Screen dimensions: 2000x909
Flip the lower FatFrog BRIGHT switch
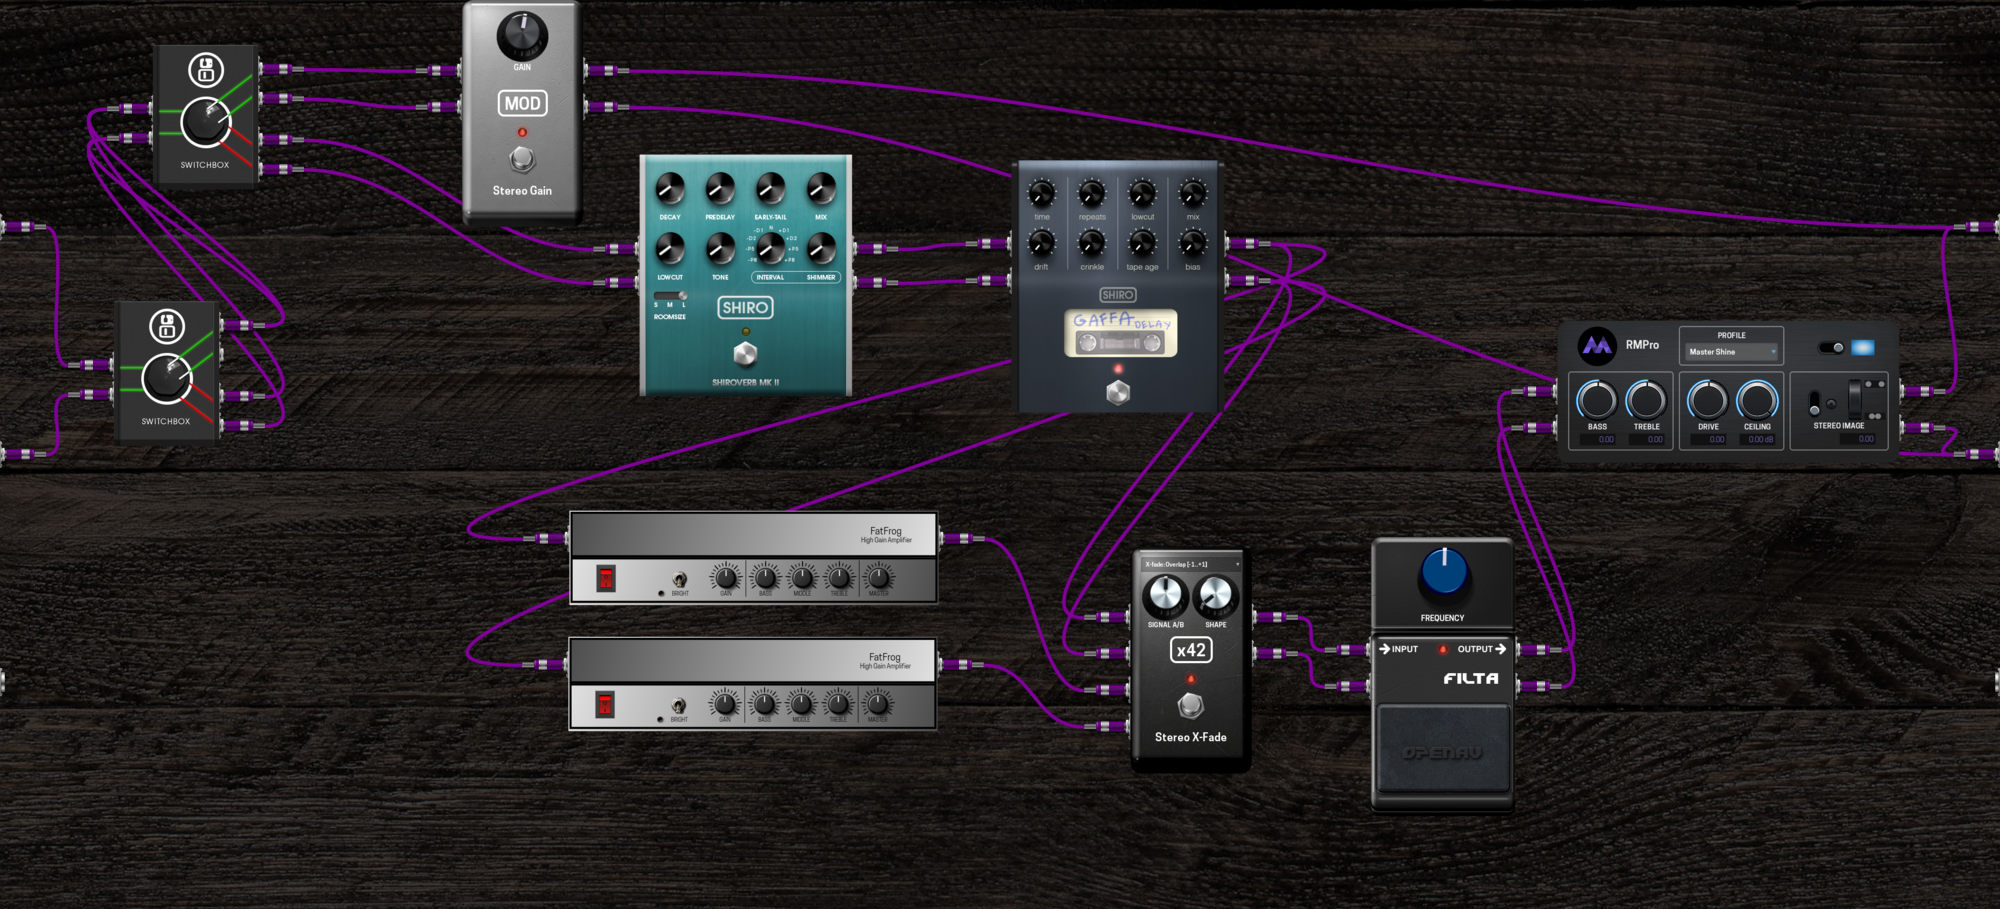pyautogui.click(x=679, y=705)
